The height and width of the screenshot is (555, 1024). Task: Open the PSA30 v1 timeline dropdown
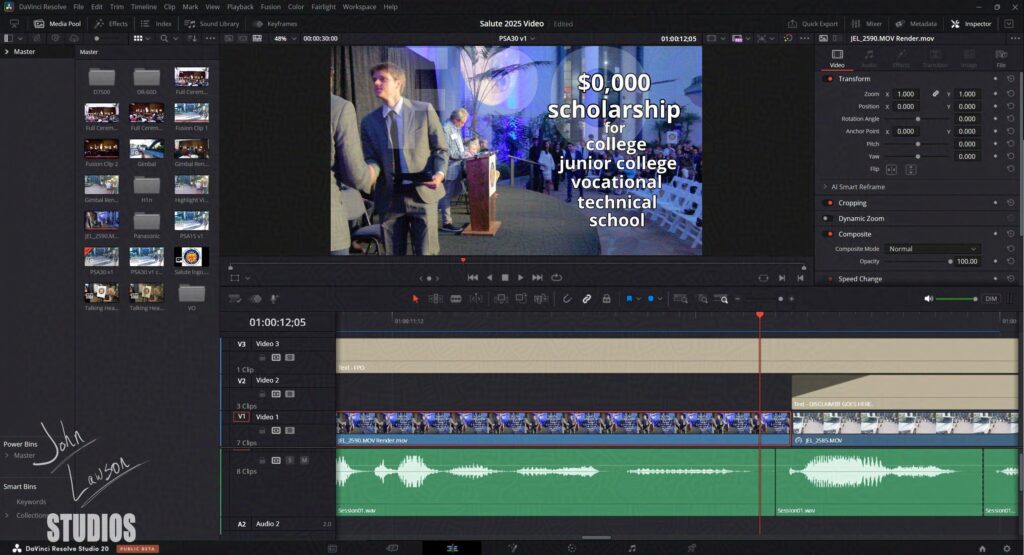pyautogui.click(x=517, y=39)
